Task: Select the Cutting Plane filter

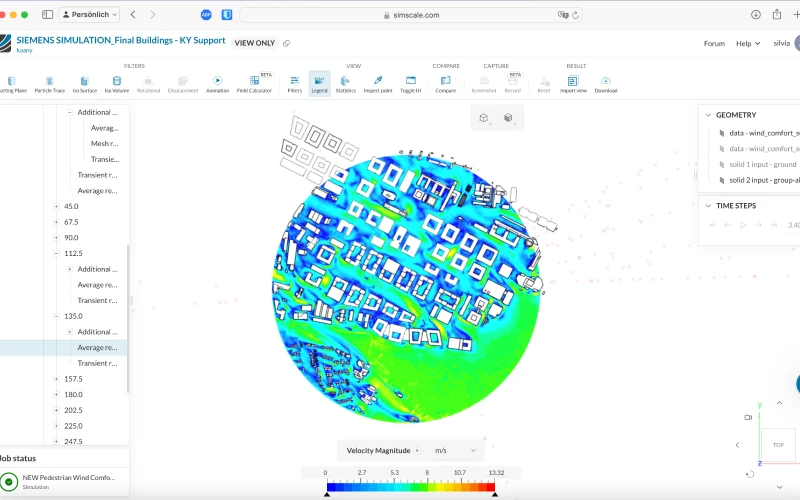Action: click(12, 84)
